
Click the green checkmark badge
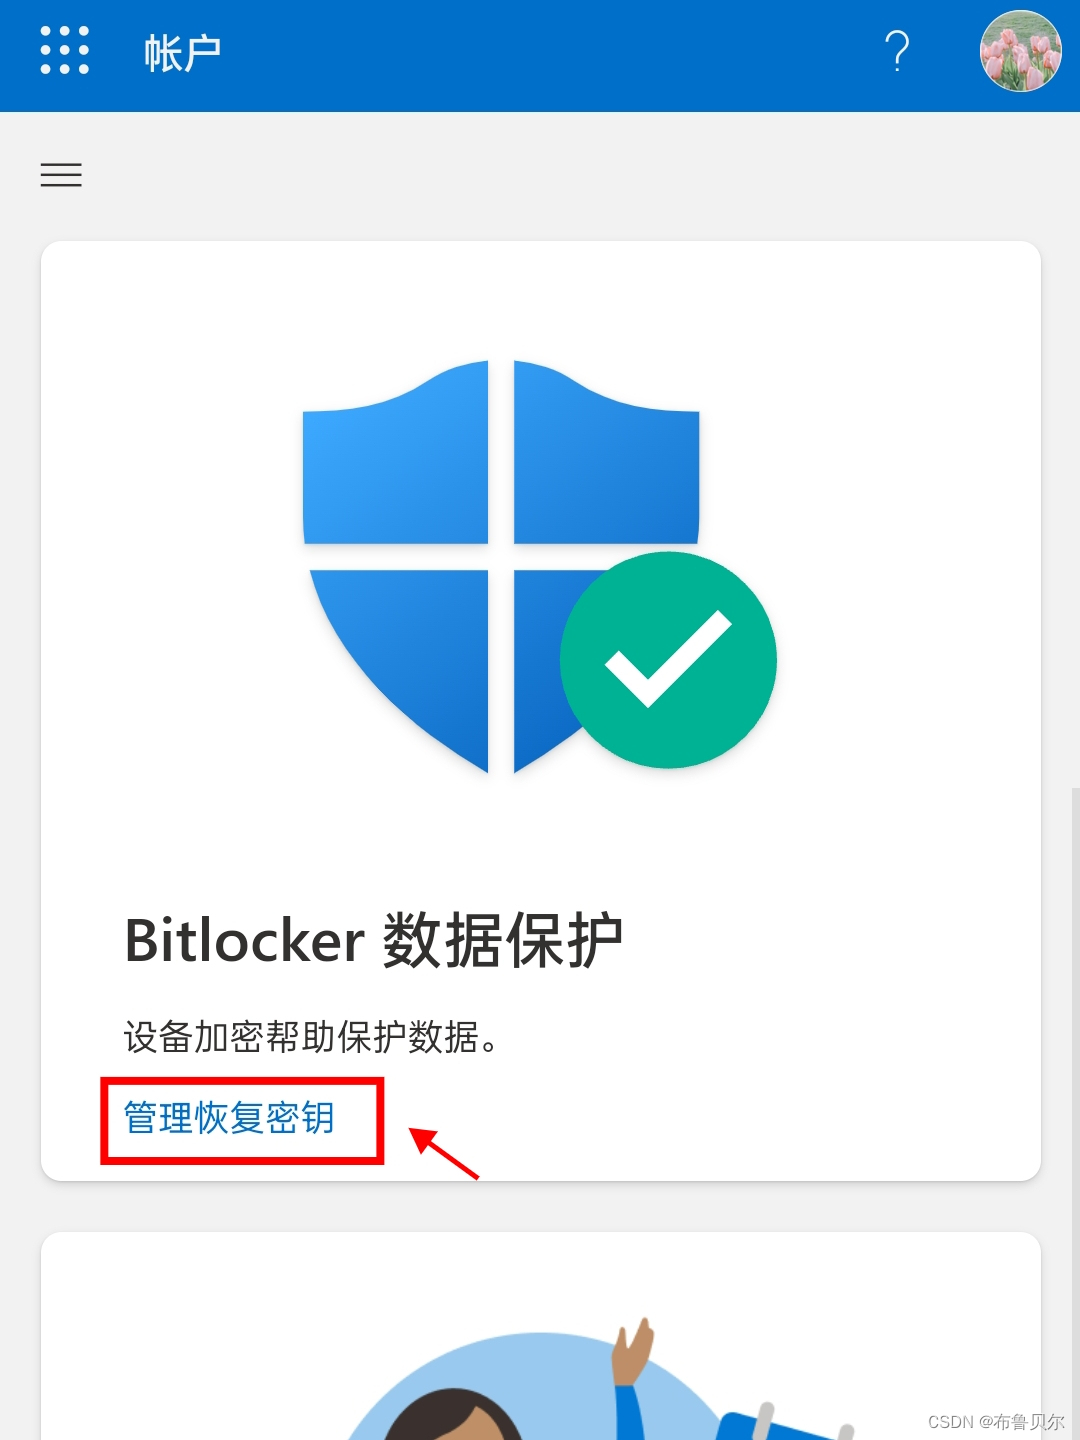coord(668,660)
